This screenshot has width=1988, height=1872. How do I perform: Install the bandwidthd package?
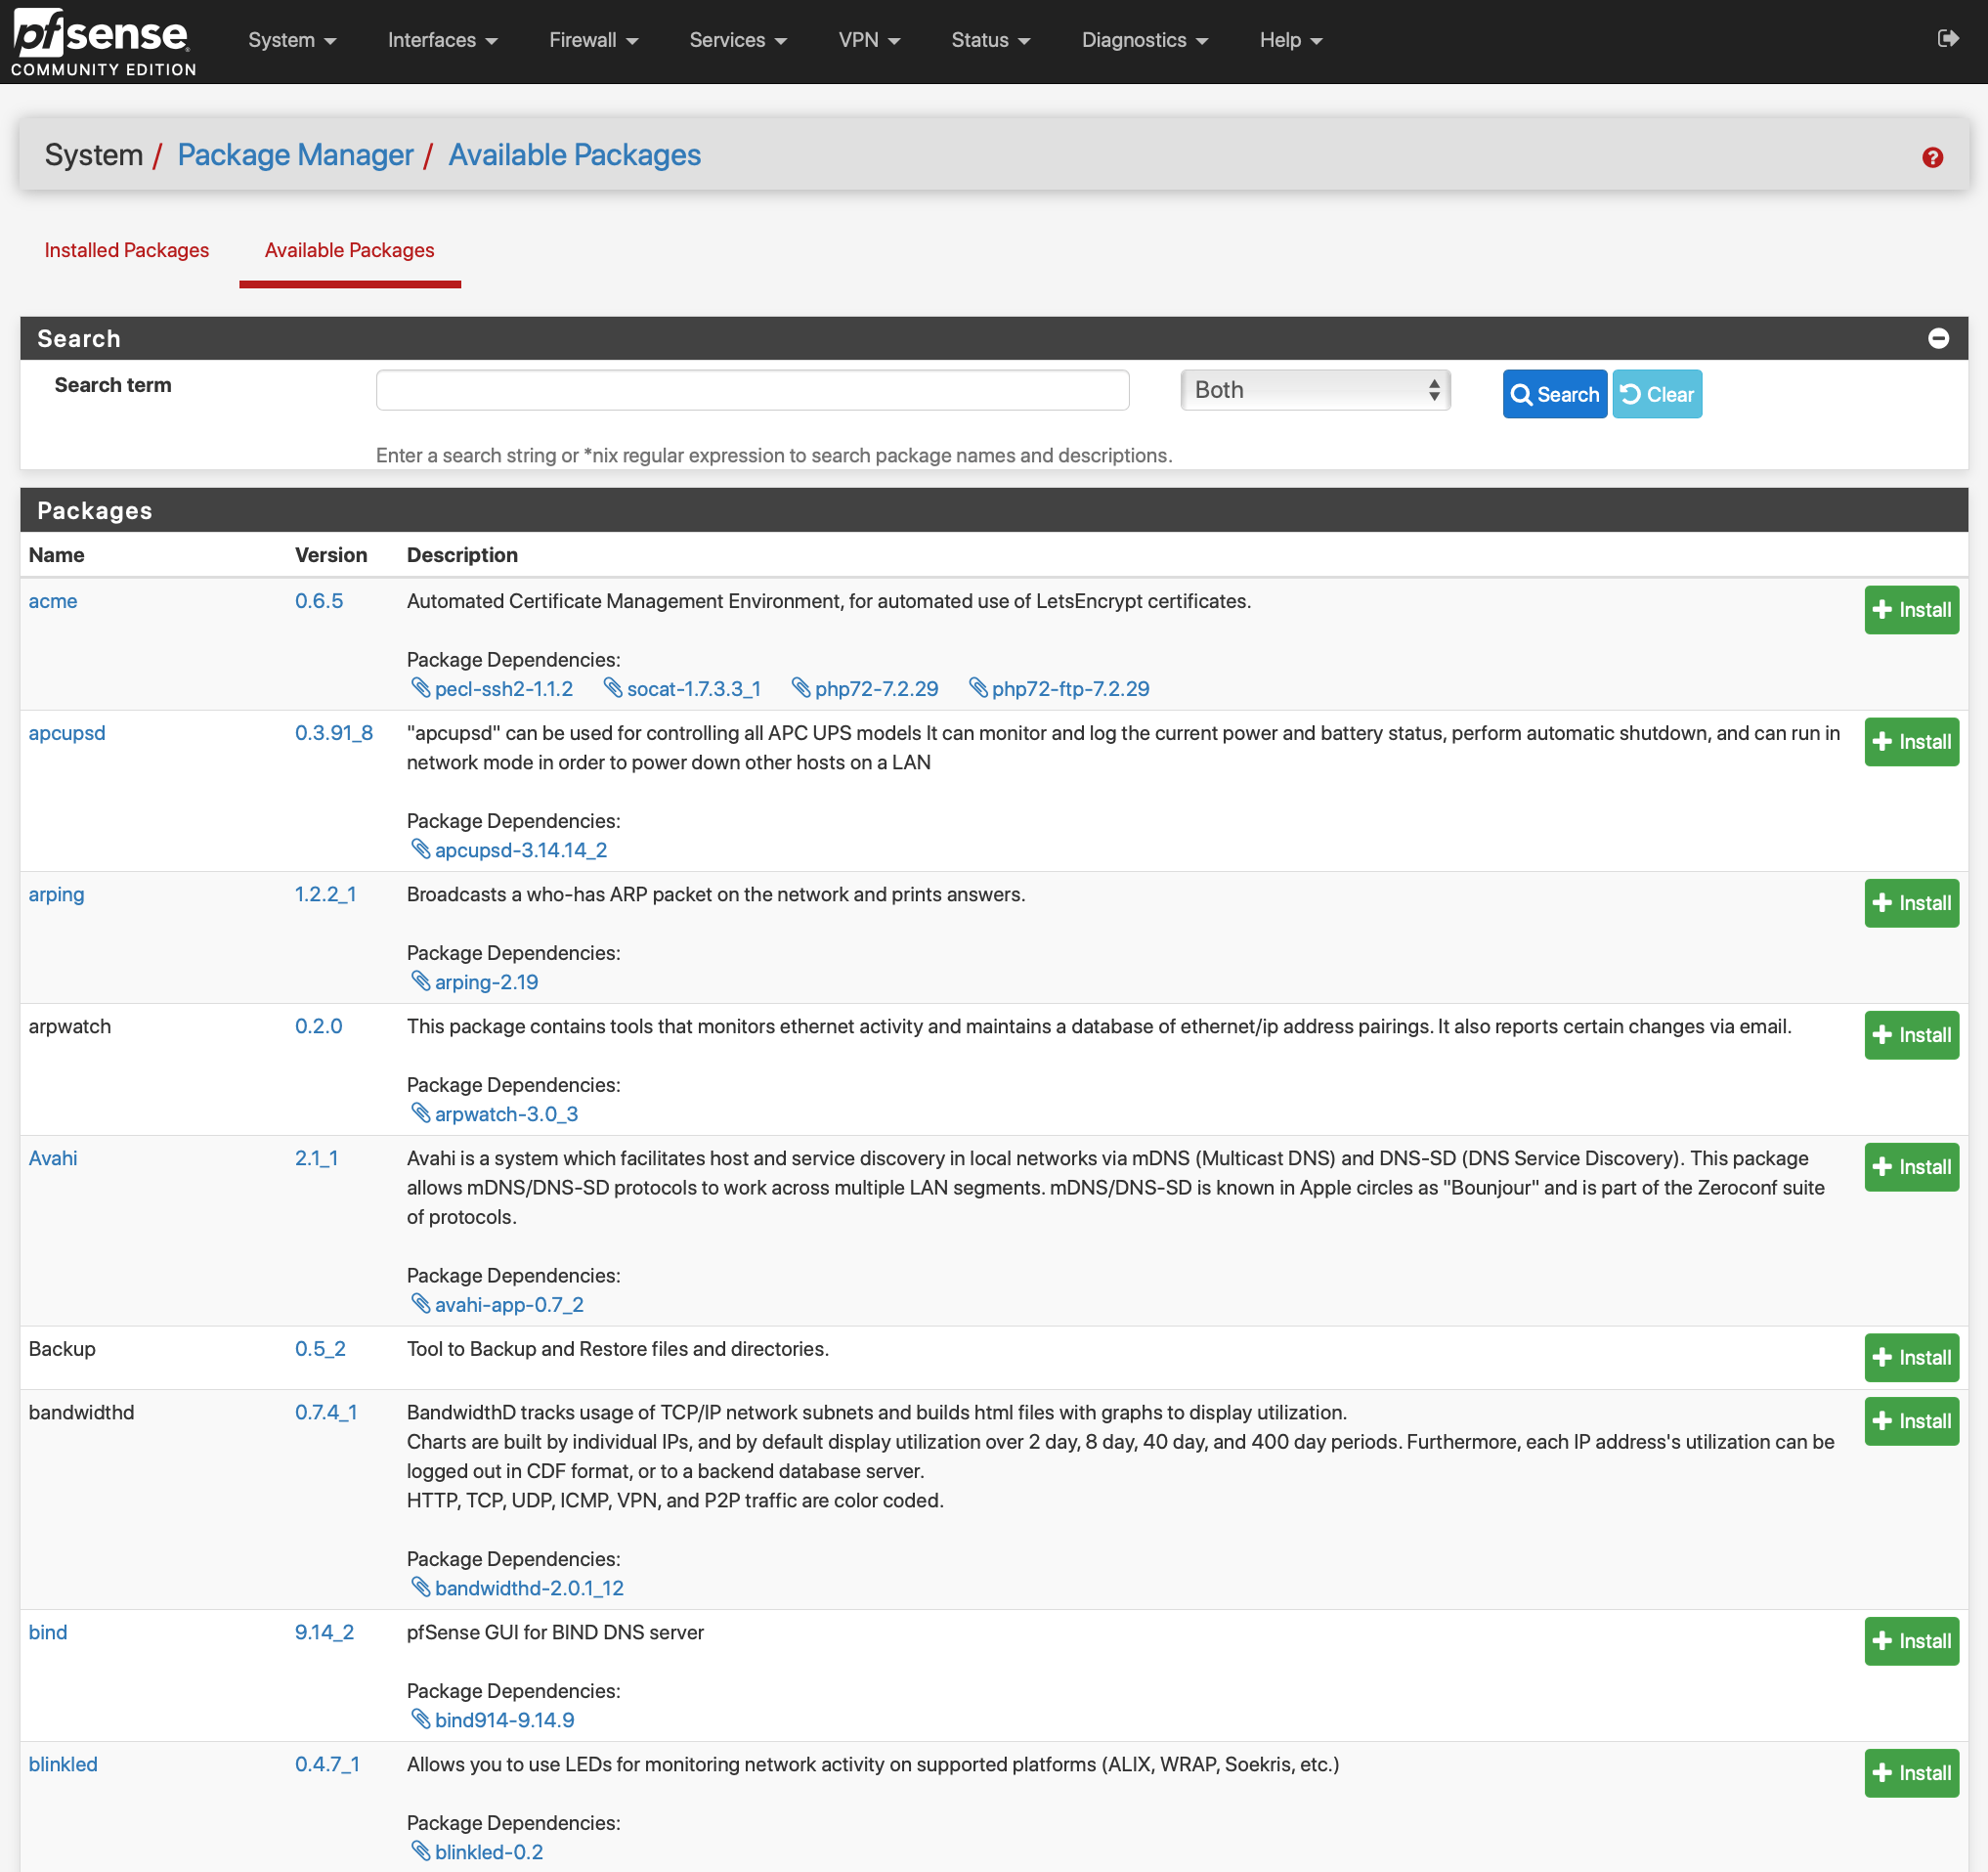(1911, 1421)
